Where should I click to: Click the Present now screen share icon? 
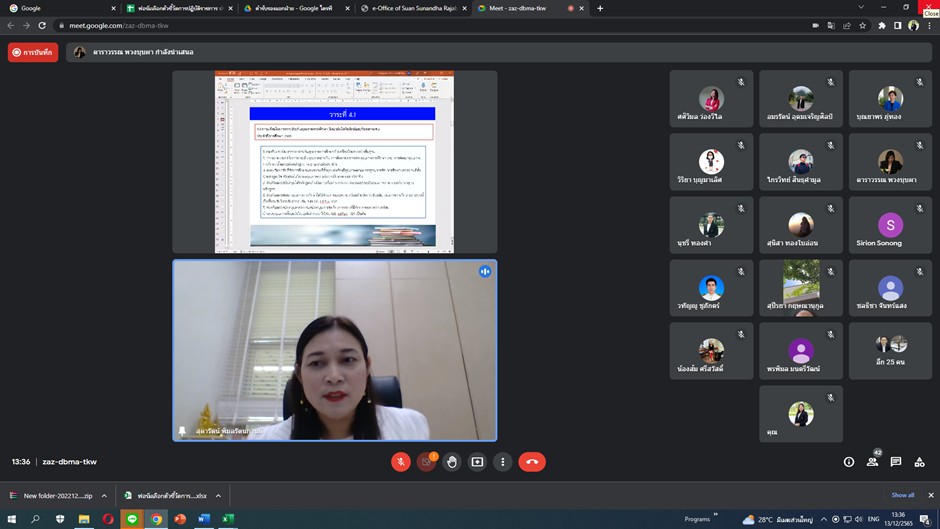point(477,462)
